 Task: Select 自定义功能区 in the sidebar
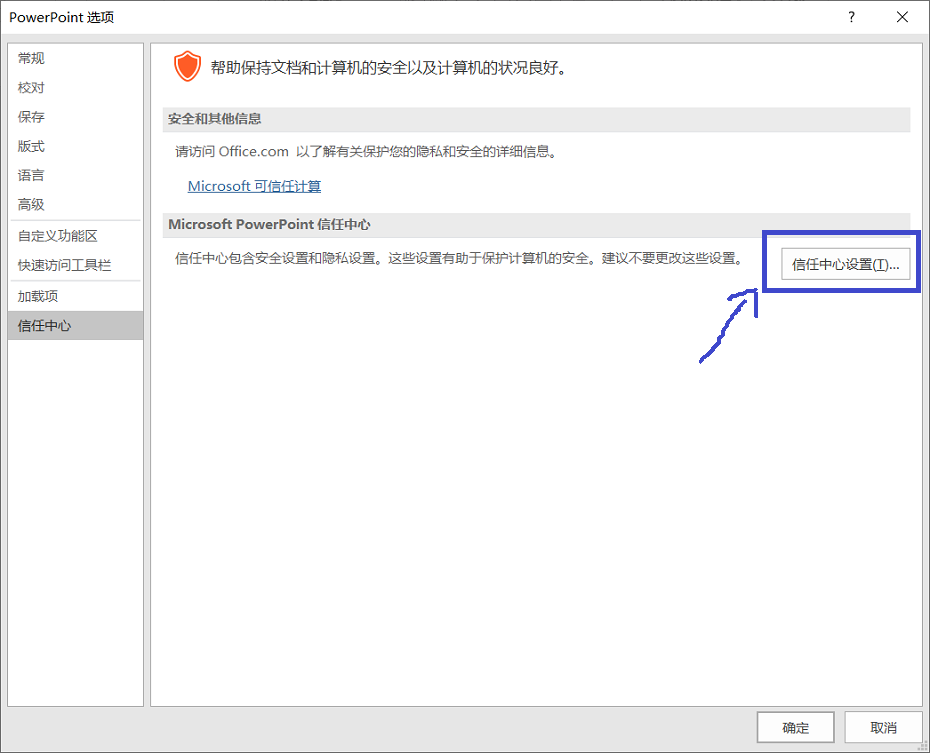75,236
